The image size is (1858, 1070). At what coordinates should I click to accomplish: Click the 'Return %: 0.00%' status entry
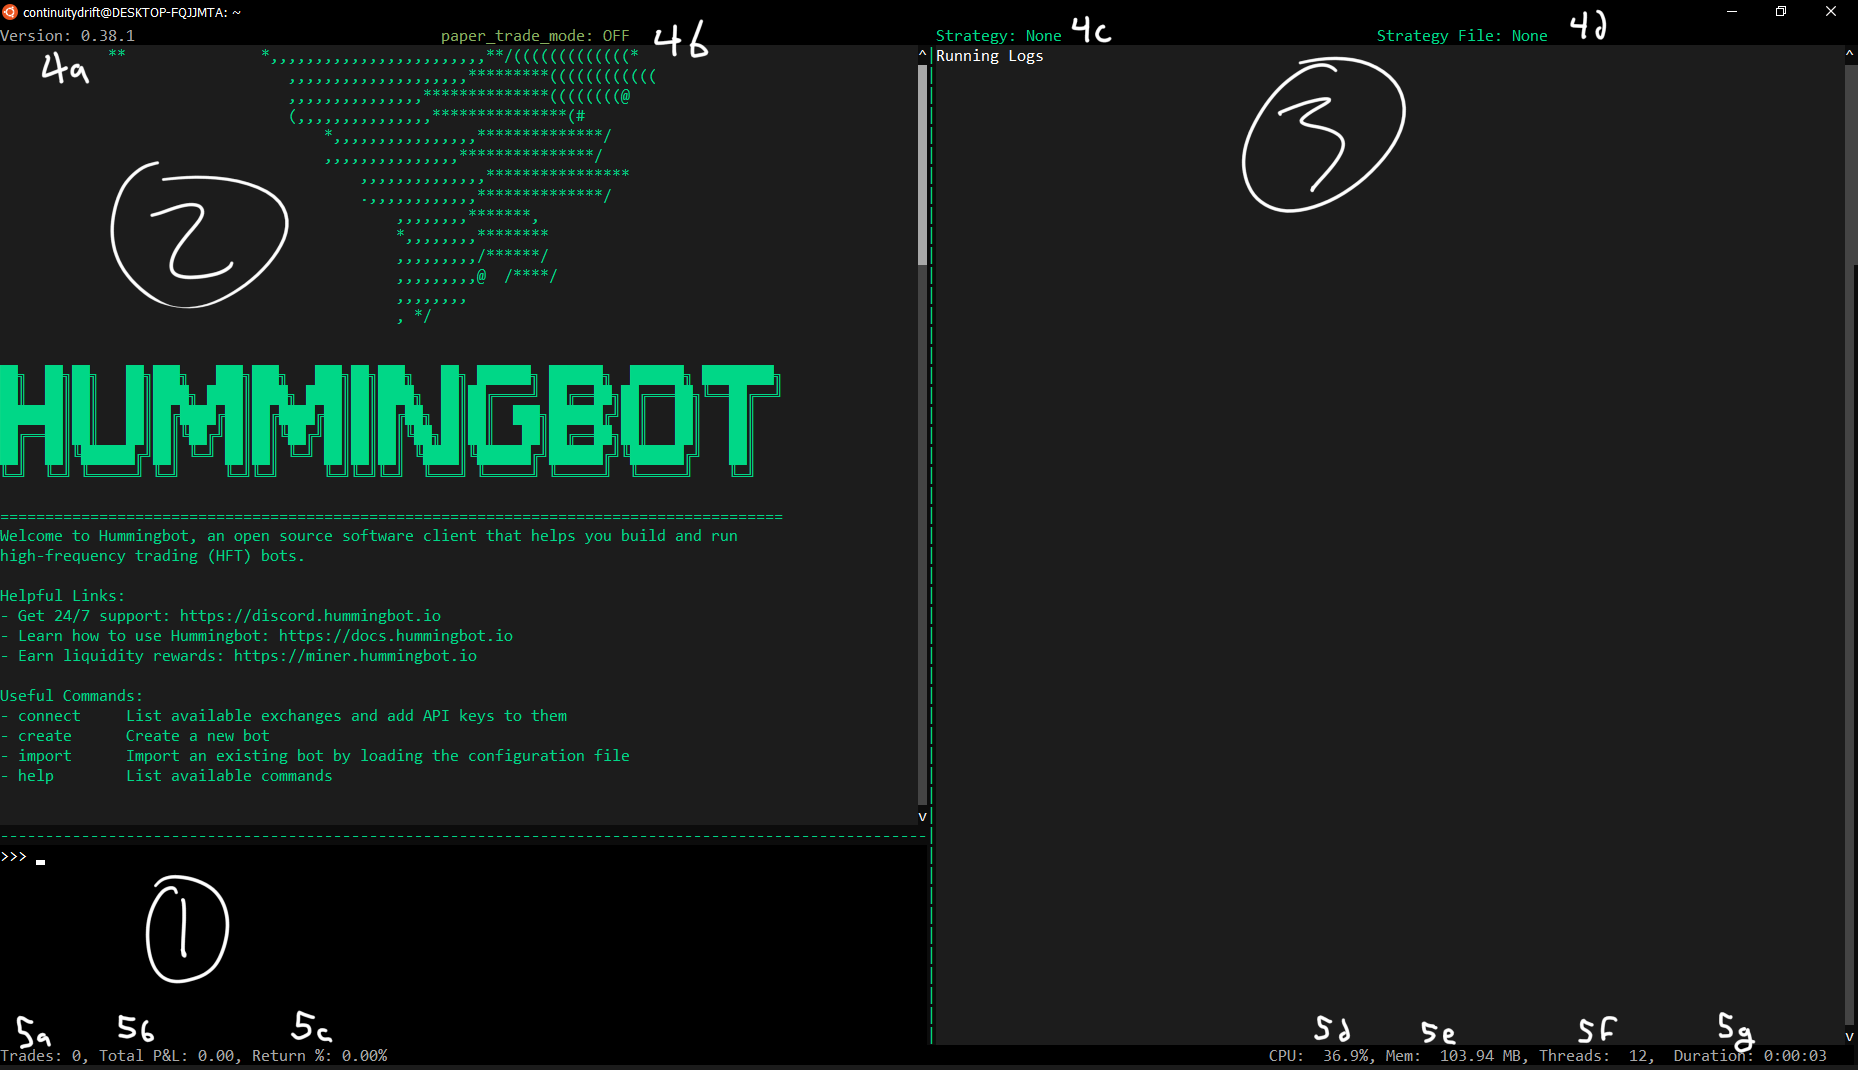pyautogui.click(x=320, y=1056)
